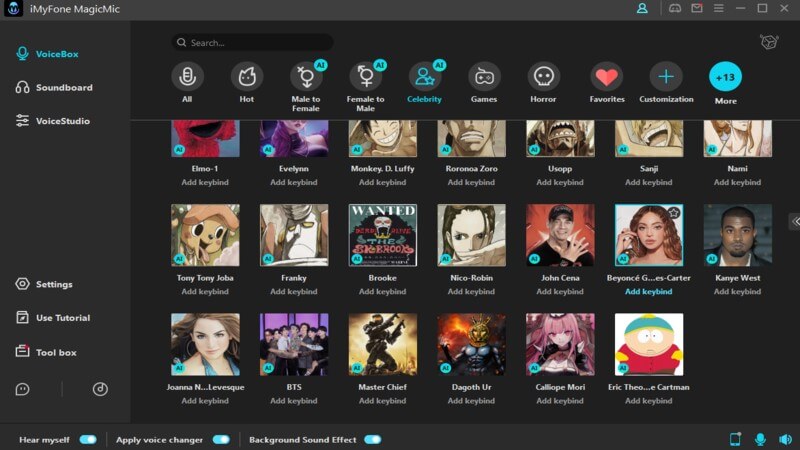Viewport: 800px width, 450px height.
Task: Open the VoiceStudio section
Action: 53,121
